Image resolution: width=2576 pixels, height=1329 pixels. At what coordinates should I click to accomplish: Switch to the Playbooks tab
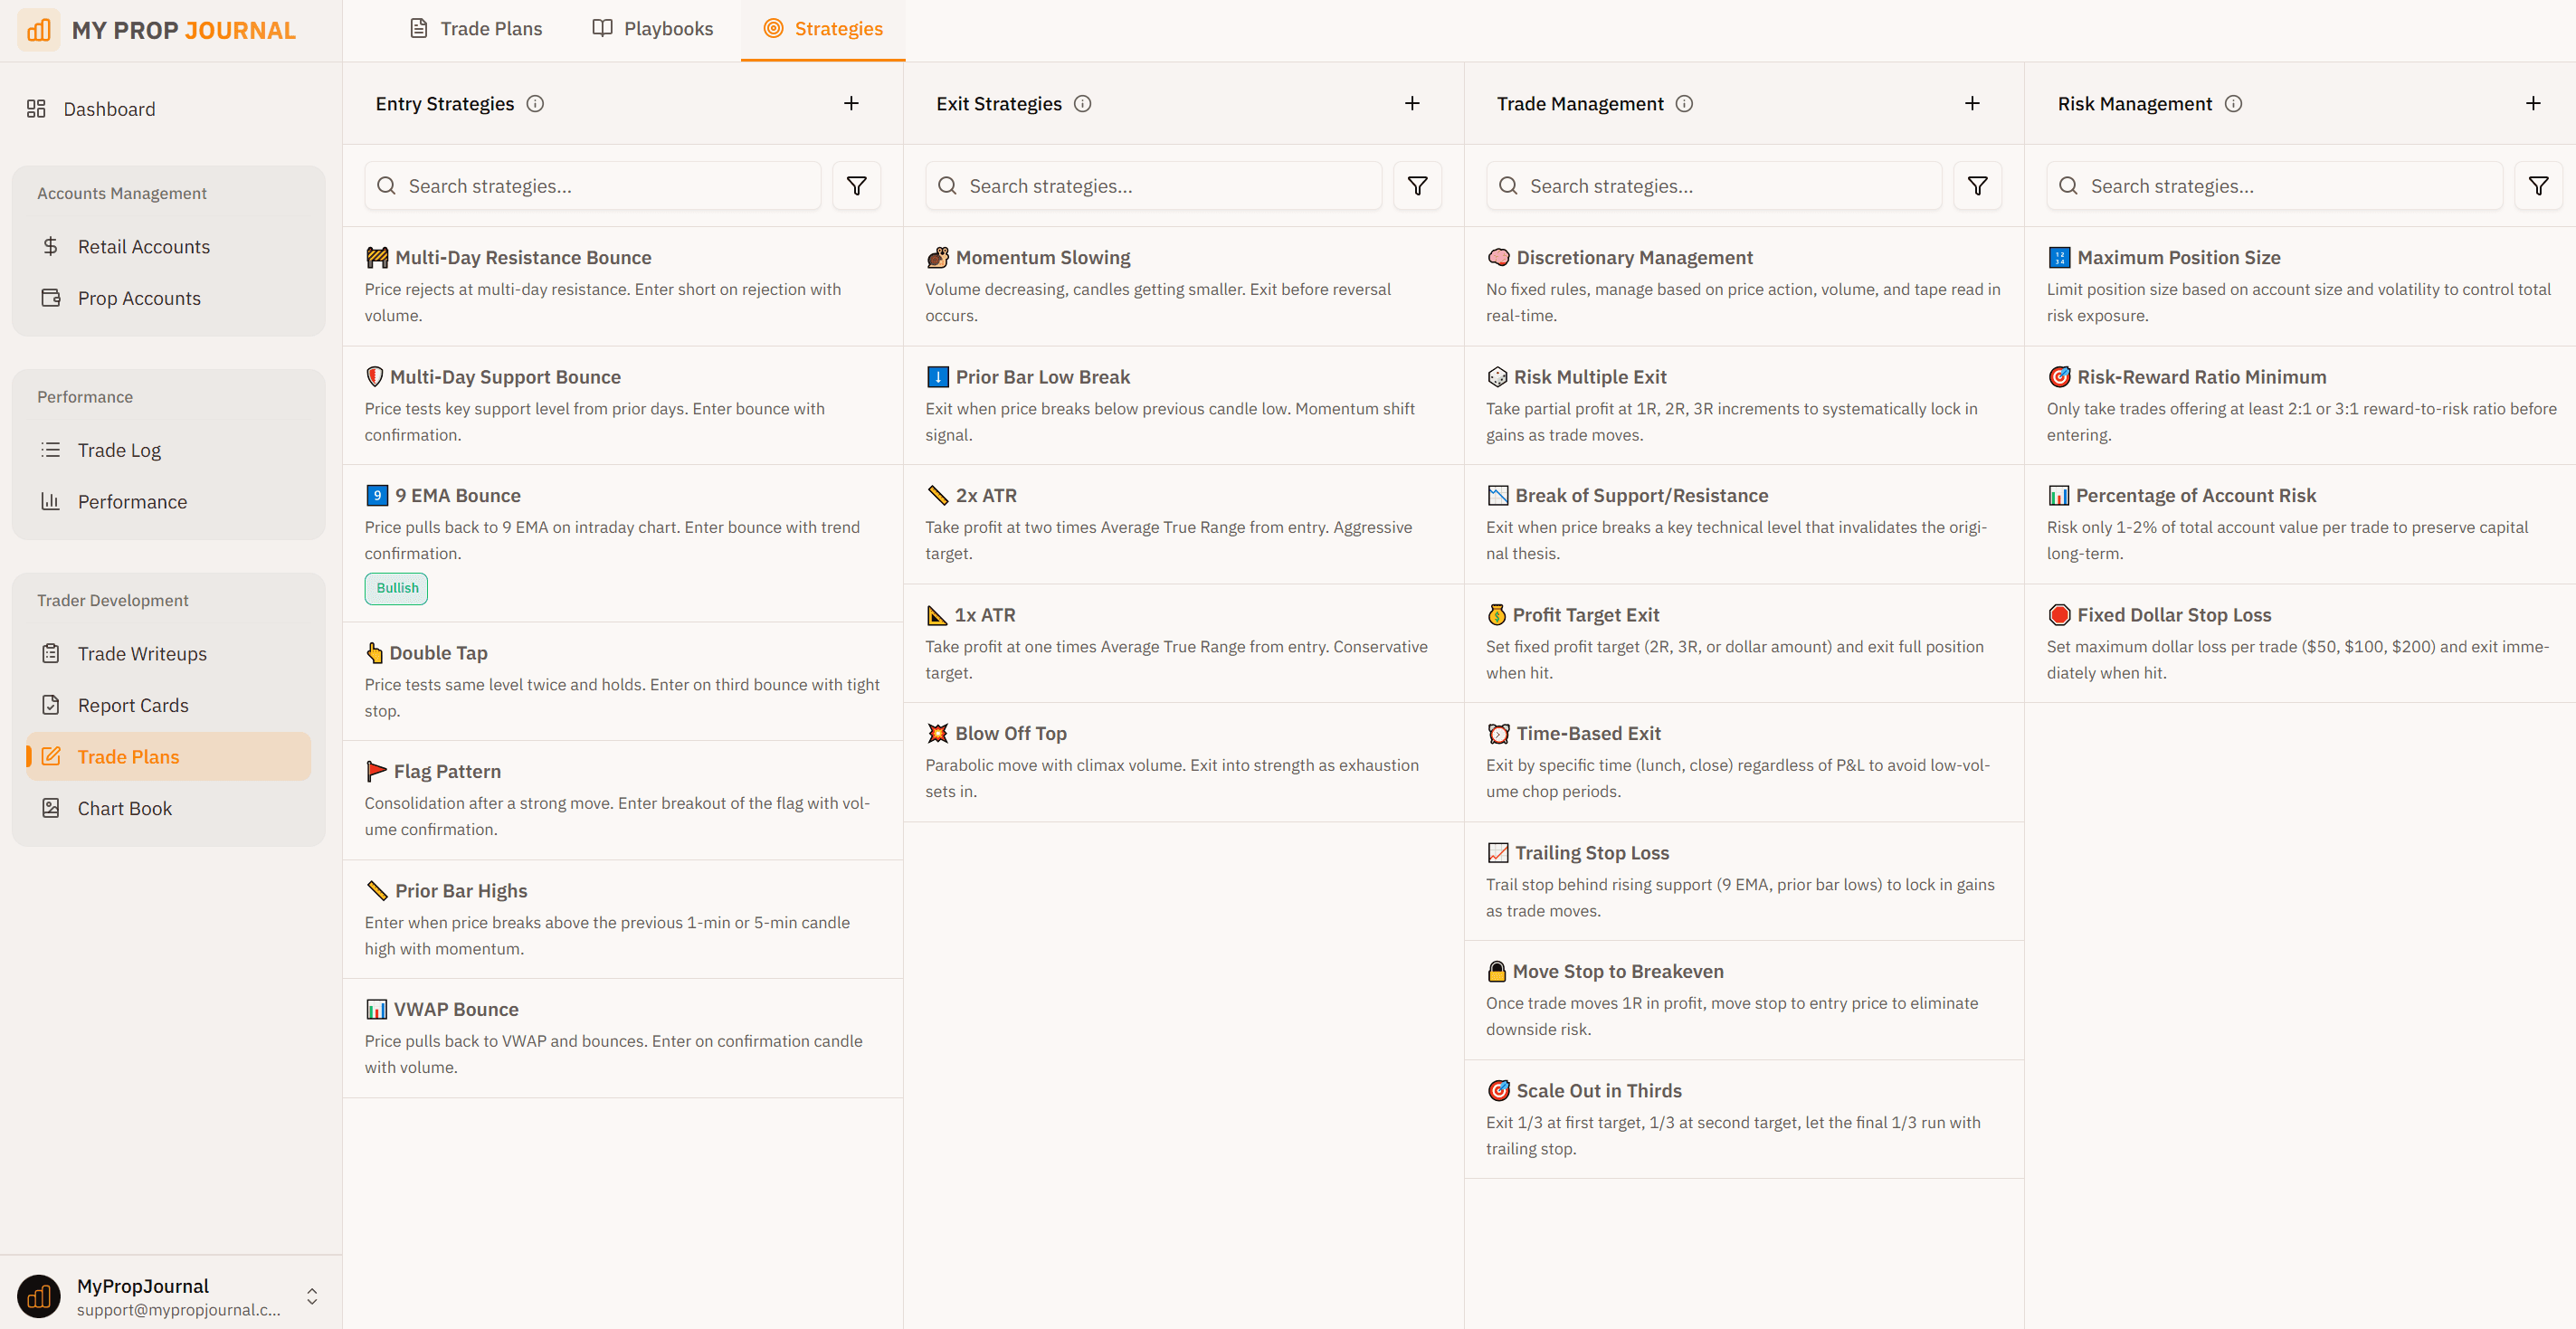pyautogui.click(x=653, y=29)
